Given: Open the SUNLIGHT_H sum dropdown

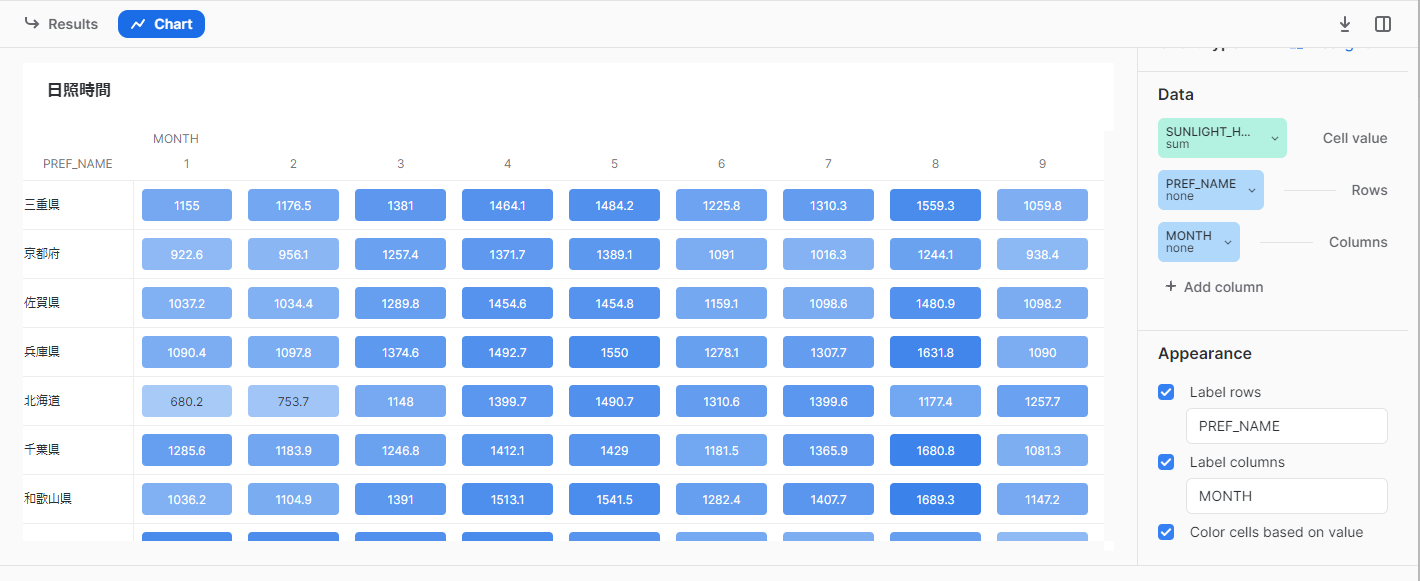Looking at the screenshot, I should pyautogui.click(x=1222, y=138).
